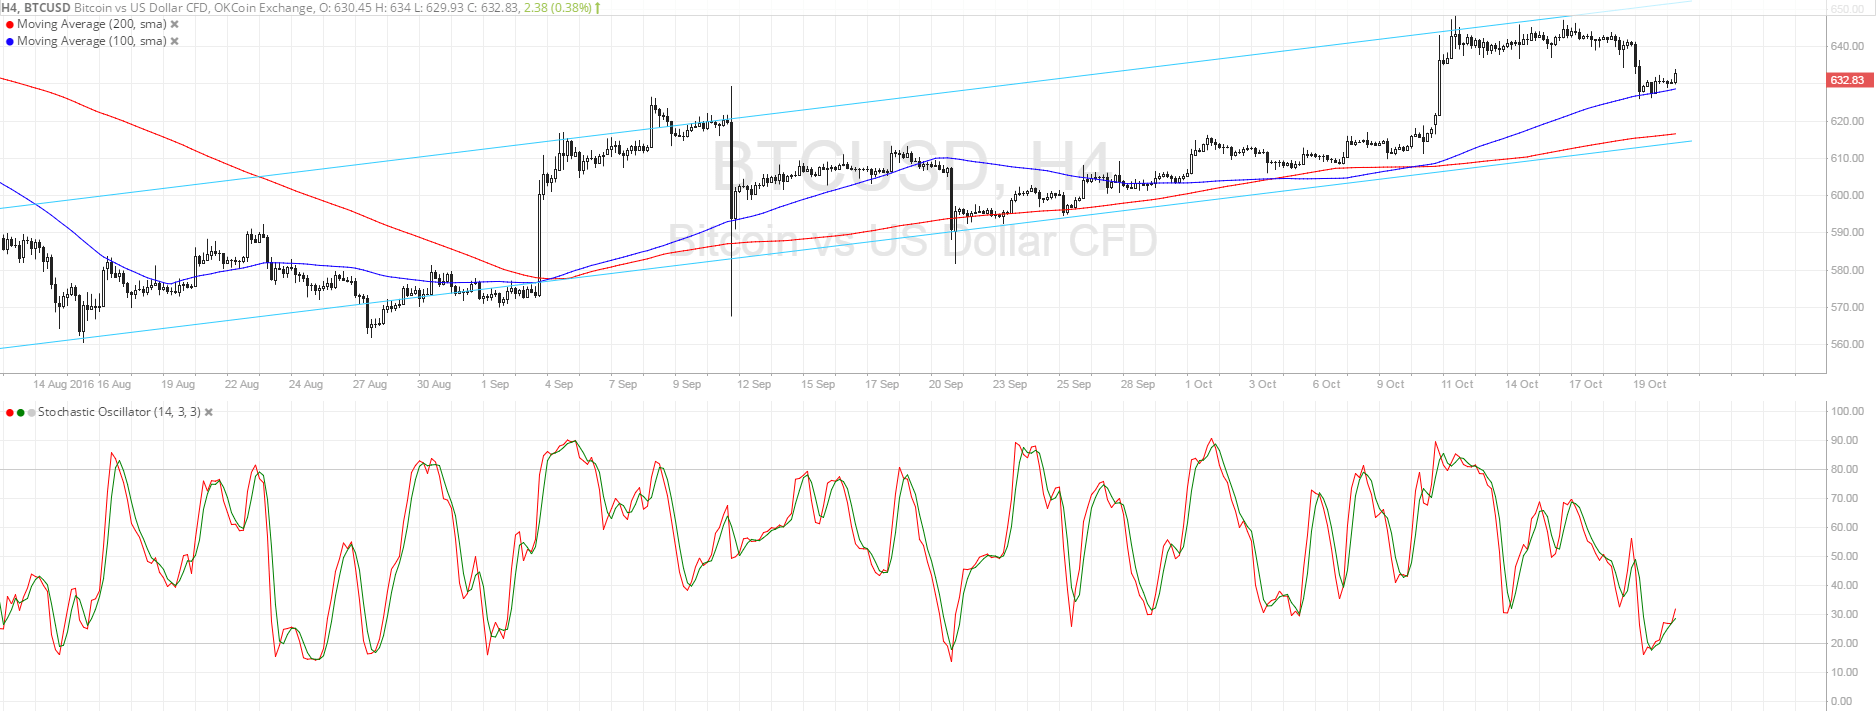1876x713 pixels.
Task: Remove the Moving Average (100, sma) indicator
Action: tap(174, 41)
